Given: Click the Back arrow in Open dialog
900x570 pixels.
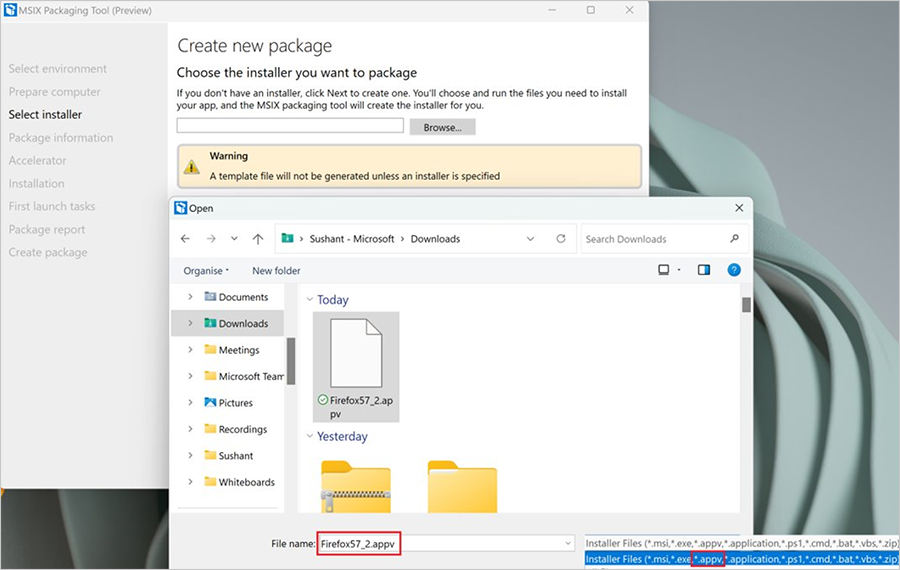Looking at the screenshot, I should (185, 239).
